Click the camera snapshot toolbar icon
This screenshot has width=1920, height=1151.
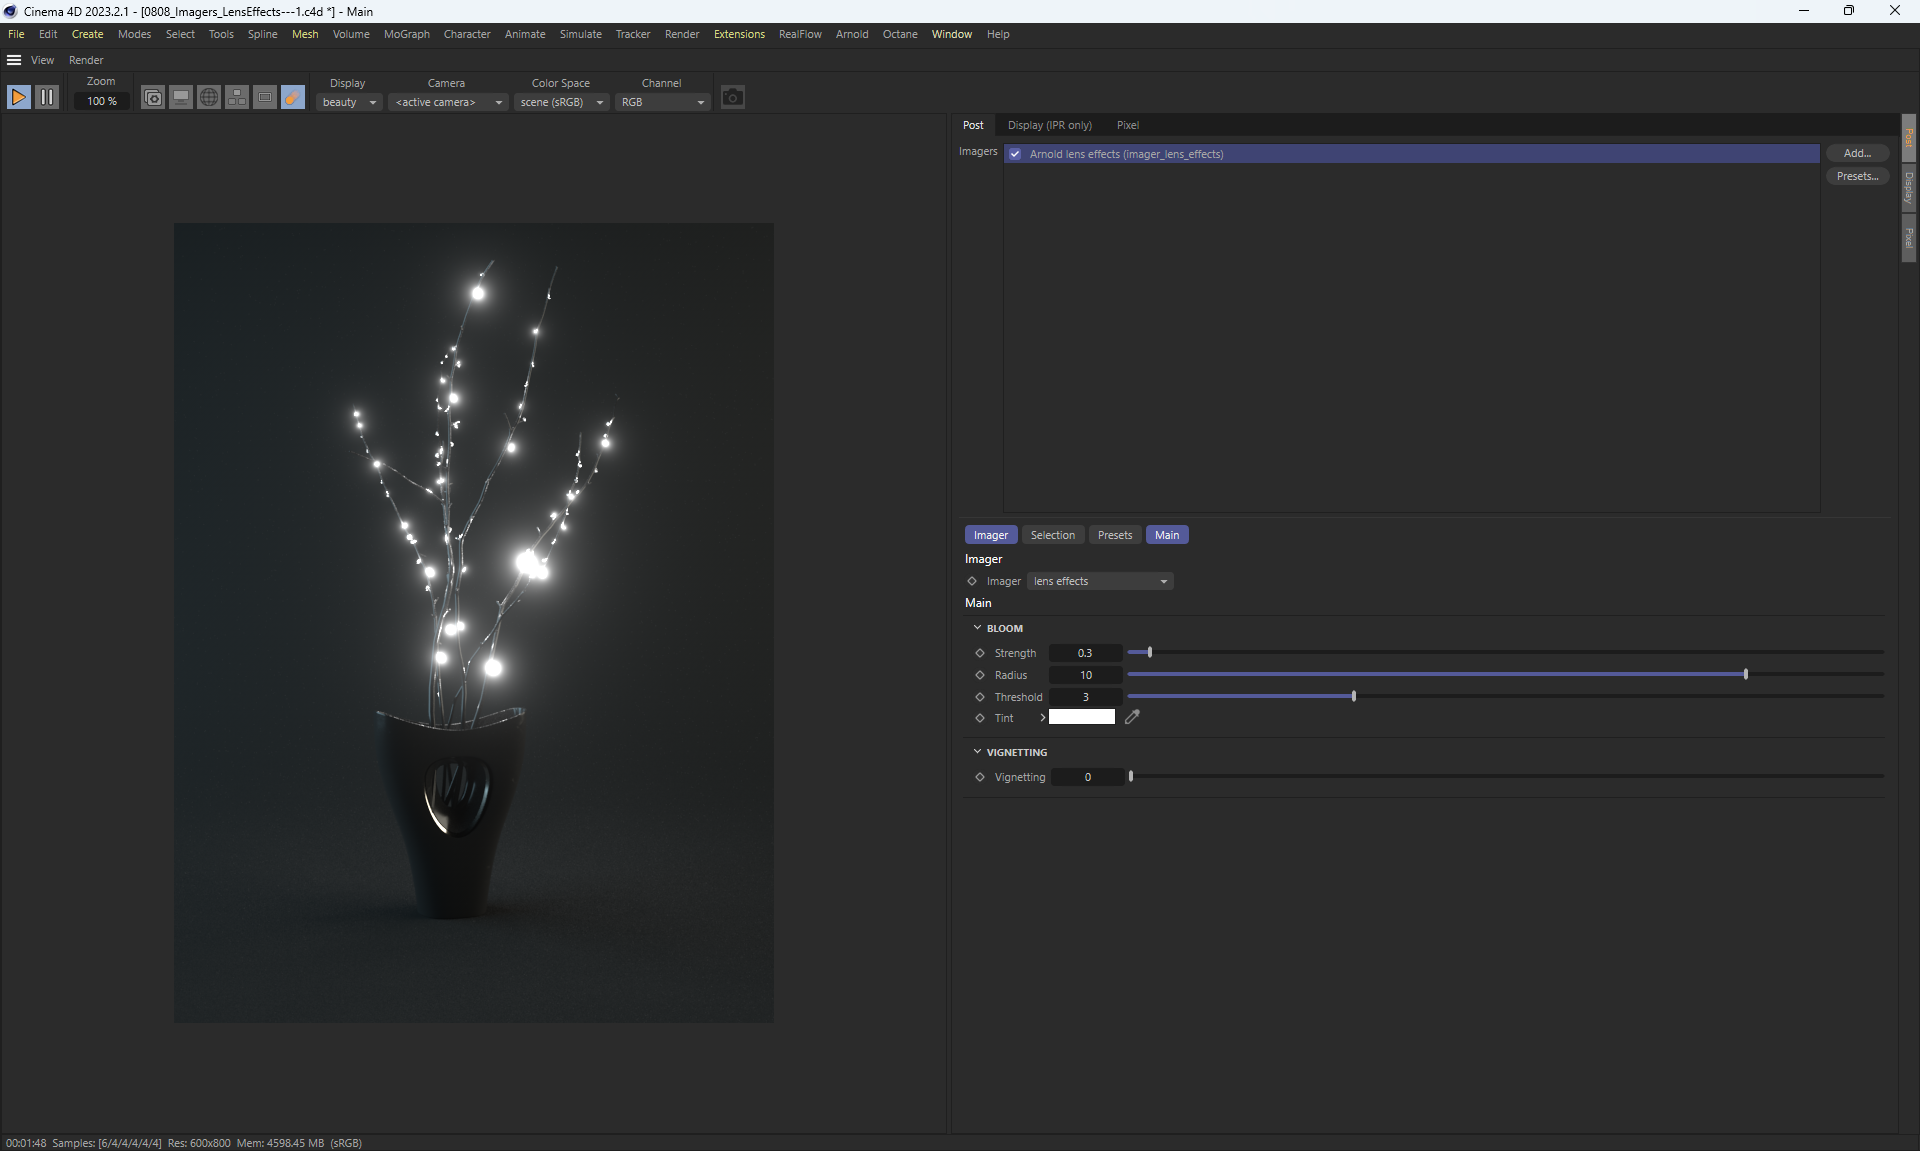point(152,97)
